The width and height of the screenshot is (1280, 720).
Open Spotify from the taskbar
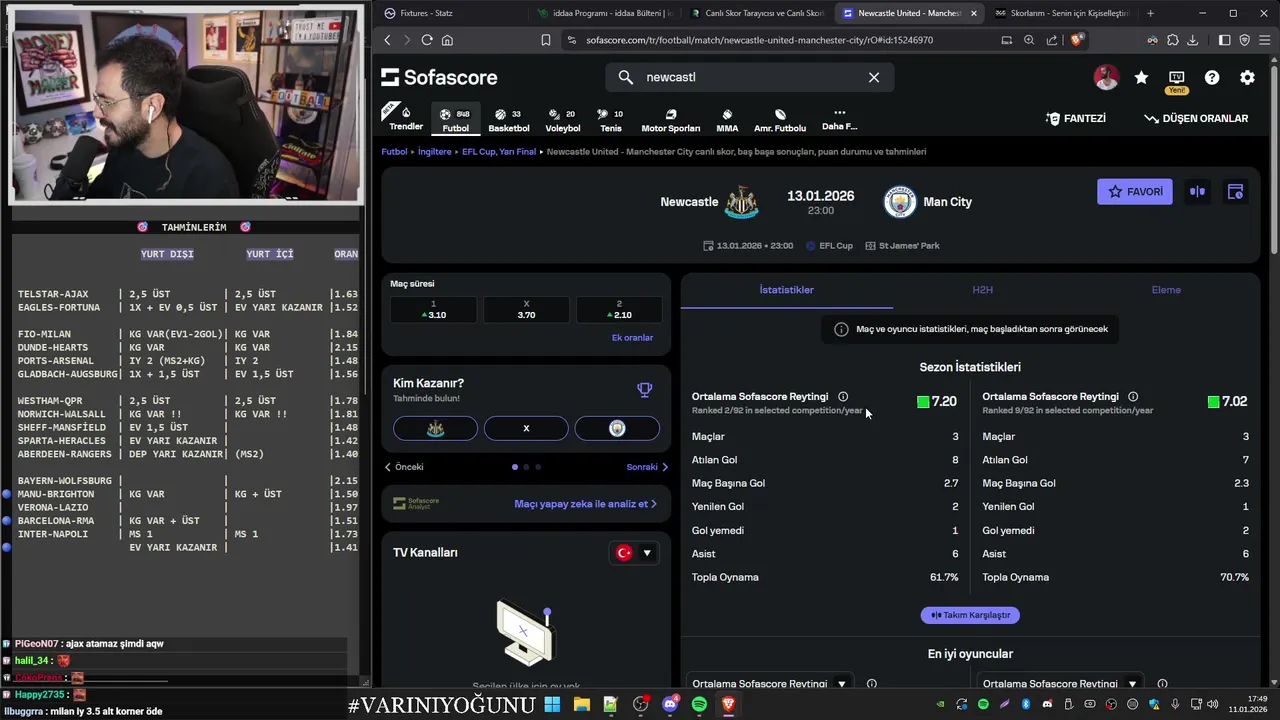coord(699,705)
